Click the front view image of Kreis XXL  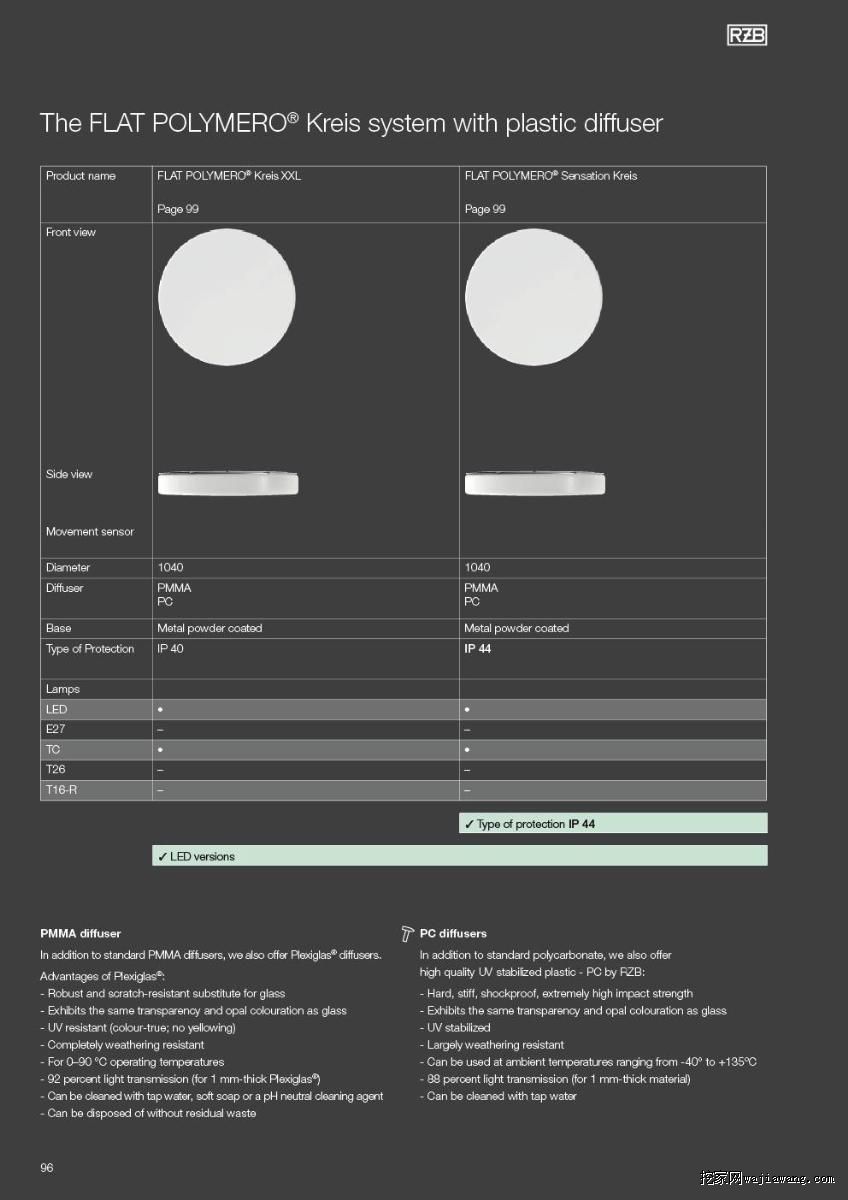tap(227, 297)
